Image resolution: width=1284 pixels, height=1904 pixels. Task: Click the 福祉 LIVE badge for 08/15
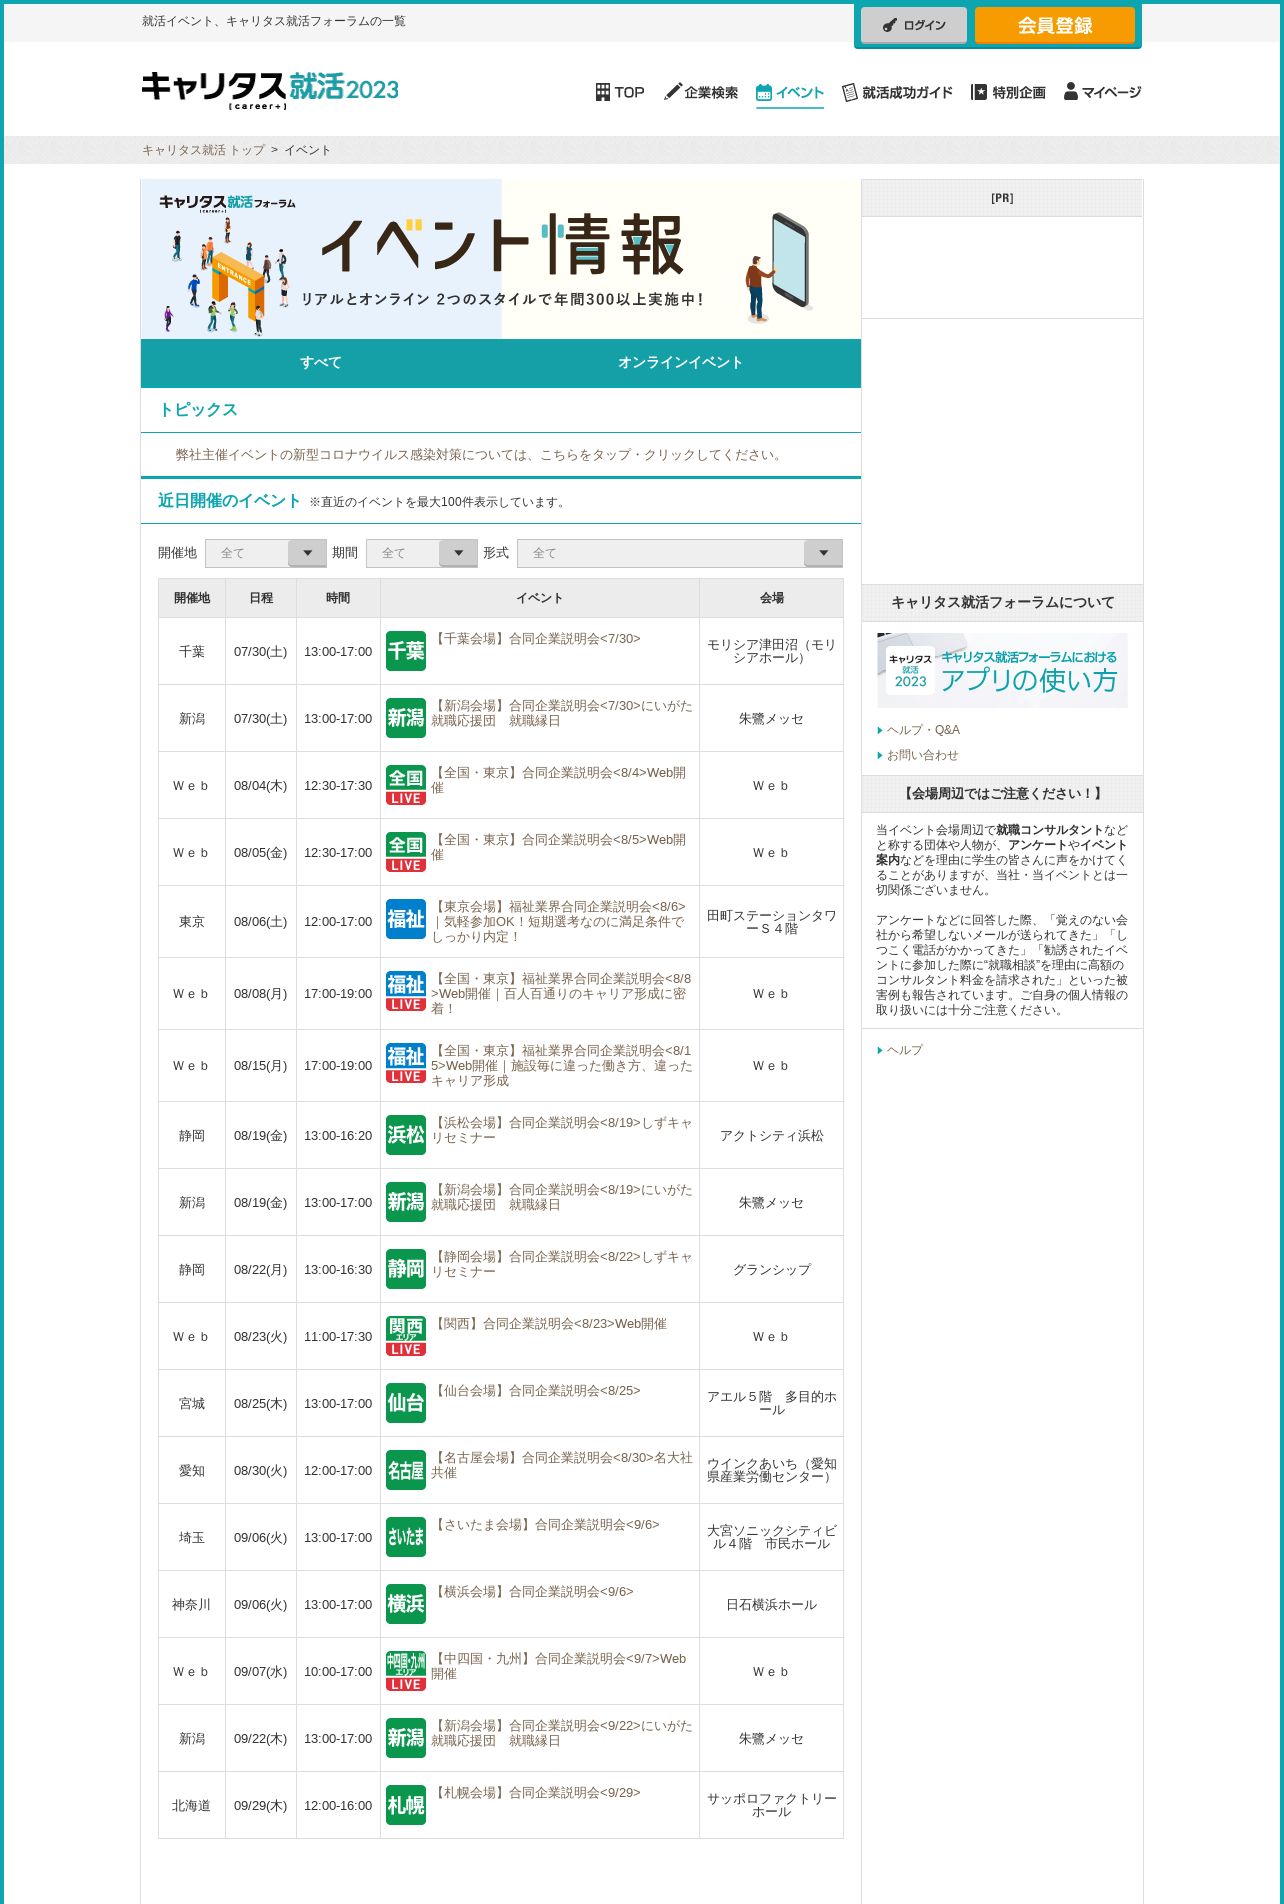pos(406,1063)
